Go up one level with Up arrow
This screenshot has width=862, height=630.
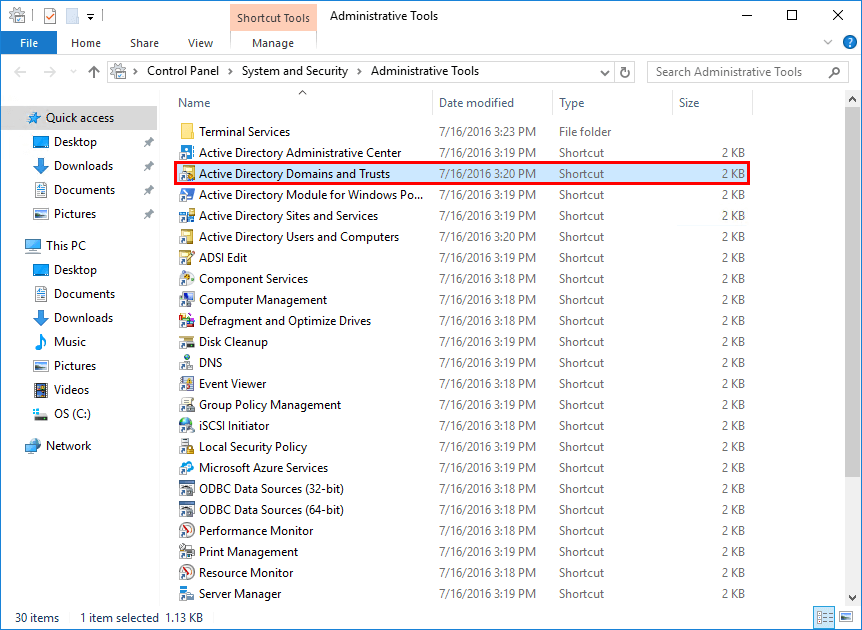pos(94,72)
